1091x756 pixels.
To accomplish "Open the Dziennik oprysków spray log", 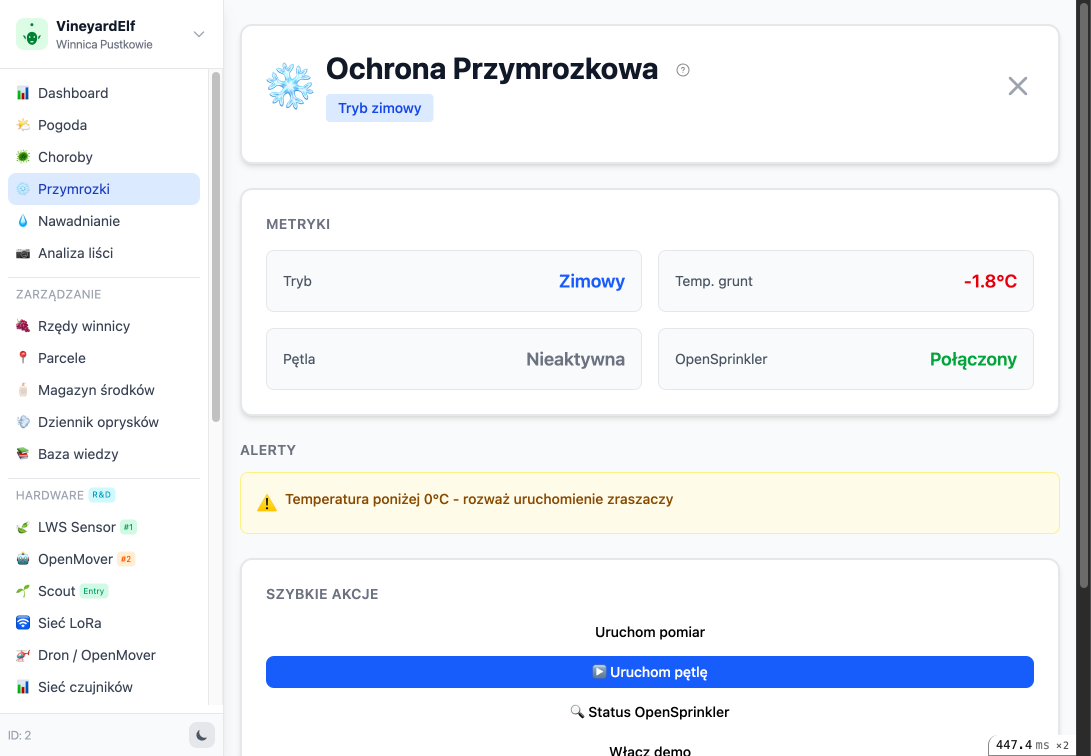I will 98,422.
